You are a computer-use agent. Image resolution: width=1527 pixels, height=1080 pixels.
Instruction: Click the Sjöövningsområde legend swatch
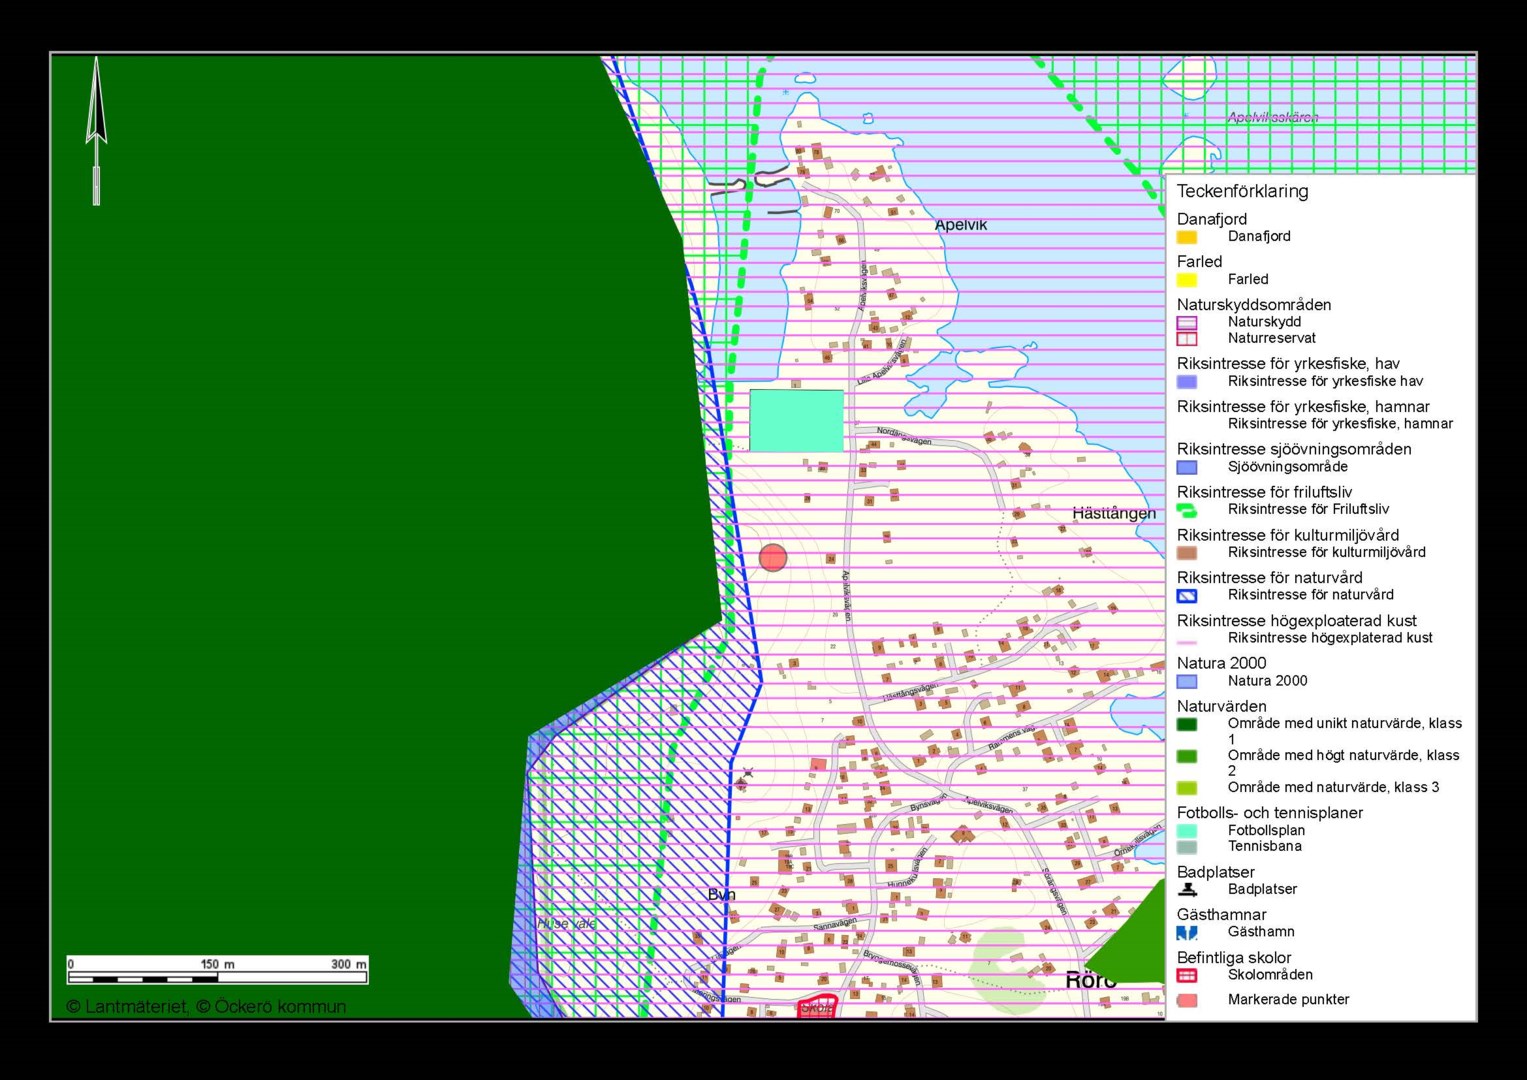[1187, 467]
